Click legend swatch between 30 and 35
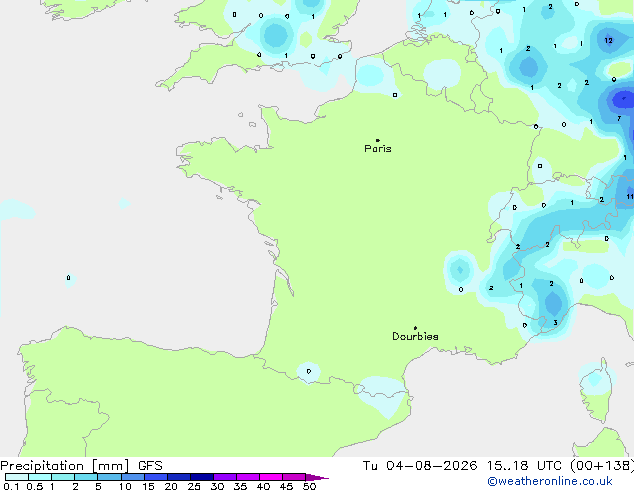Screen dimensions: 634x490 (225, 477)
